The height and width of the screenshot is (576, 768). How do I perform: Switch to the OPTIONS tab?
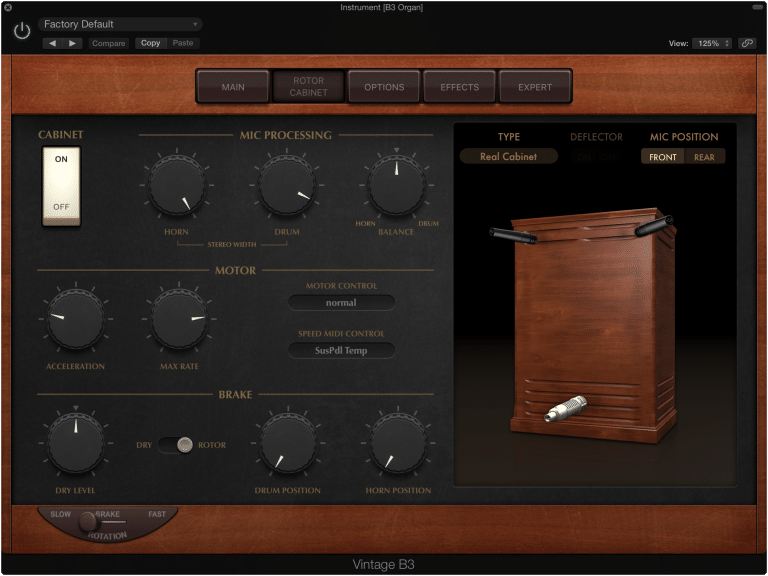(x=384, y=87)
